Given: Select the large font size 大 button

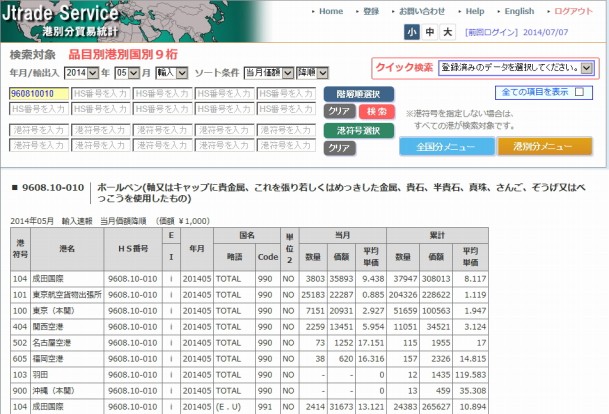Looking at the screenshot, I should (447, 32).
